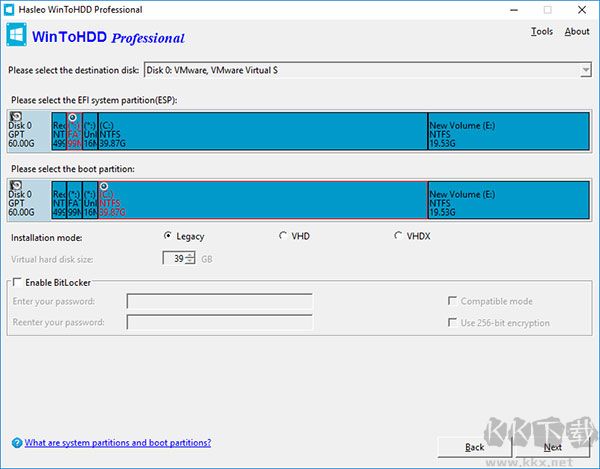
Task: Click the WinToHDD Windows logo icon
Action: point(16,34)
